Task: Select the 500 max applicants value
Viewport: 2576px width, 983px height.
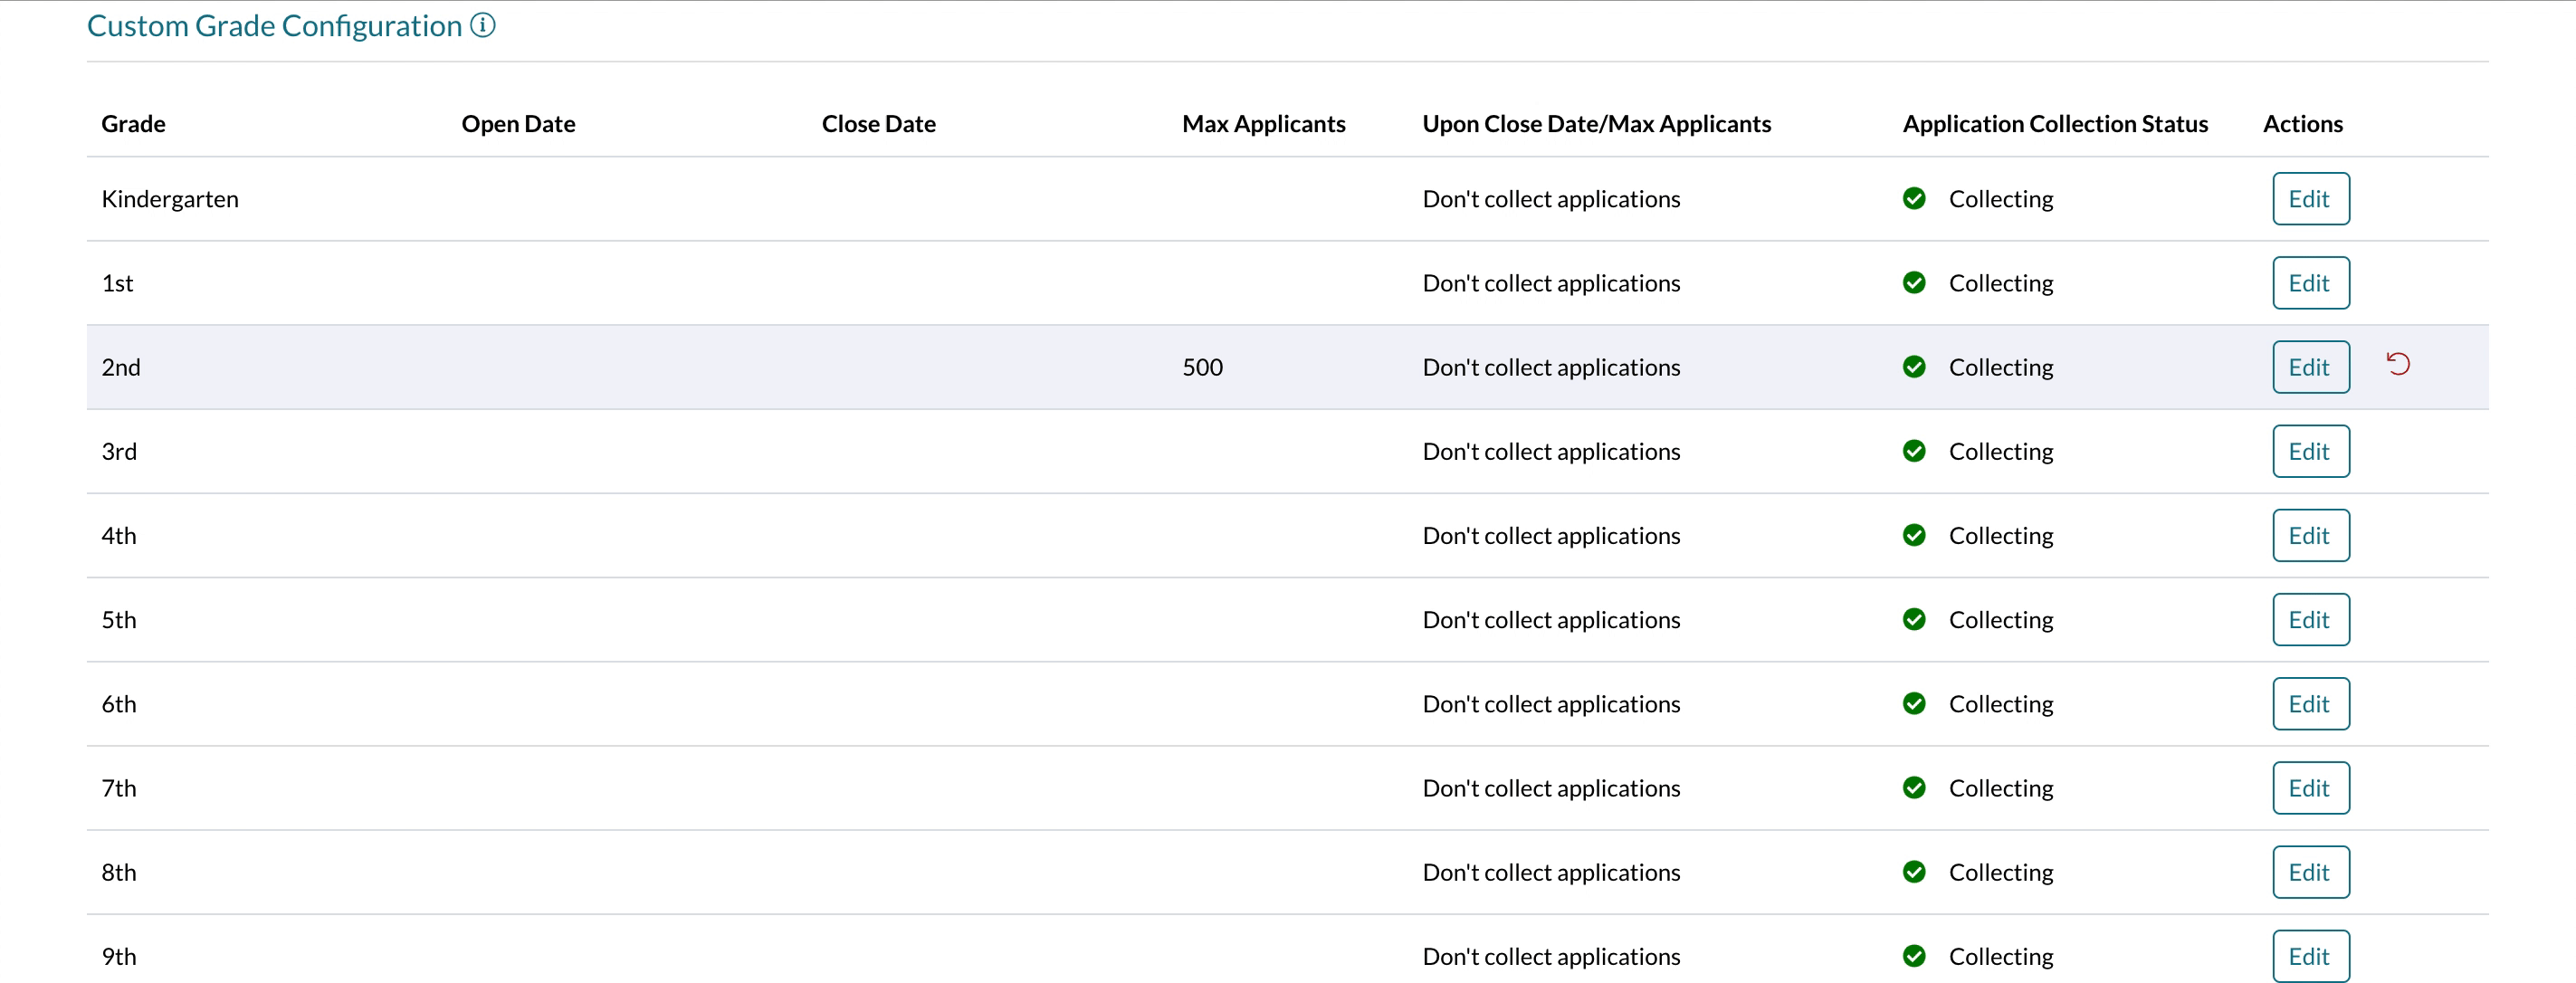Action: point(1202,367)
